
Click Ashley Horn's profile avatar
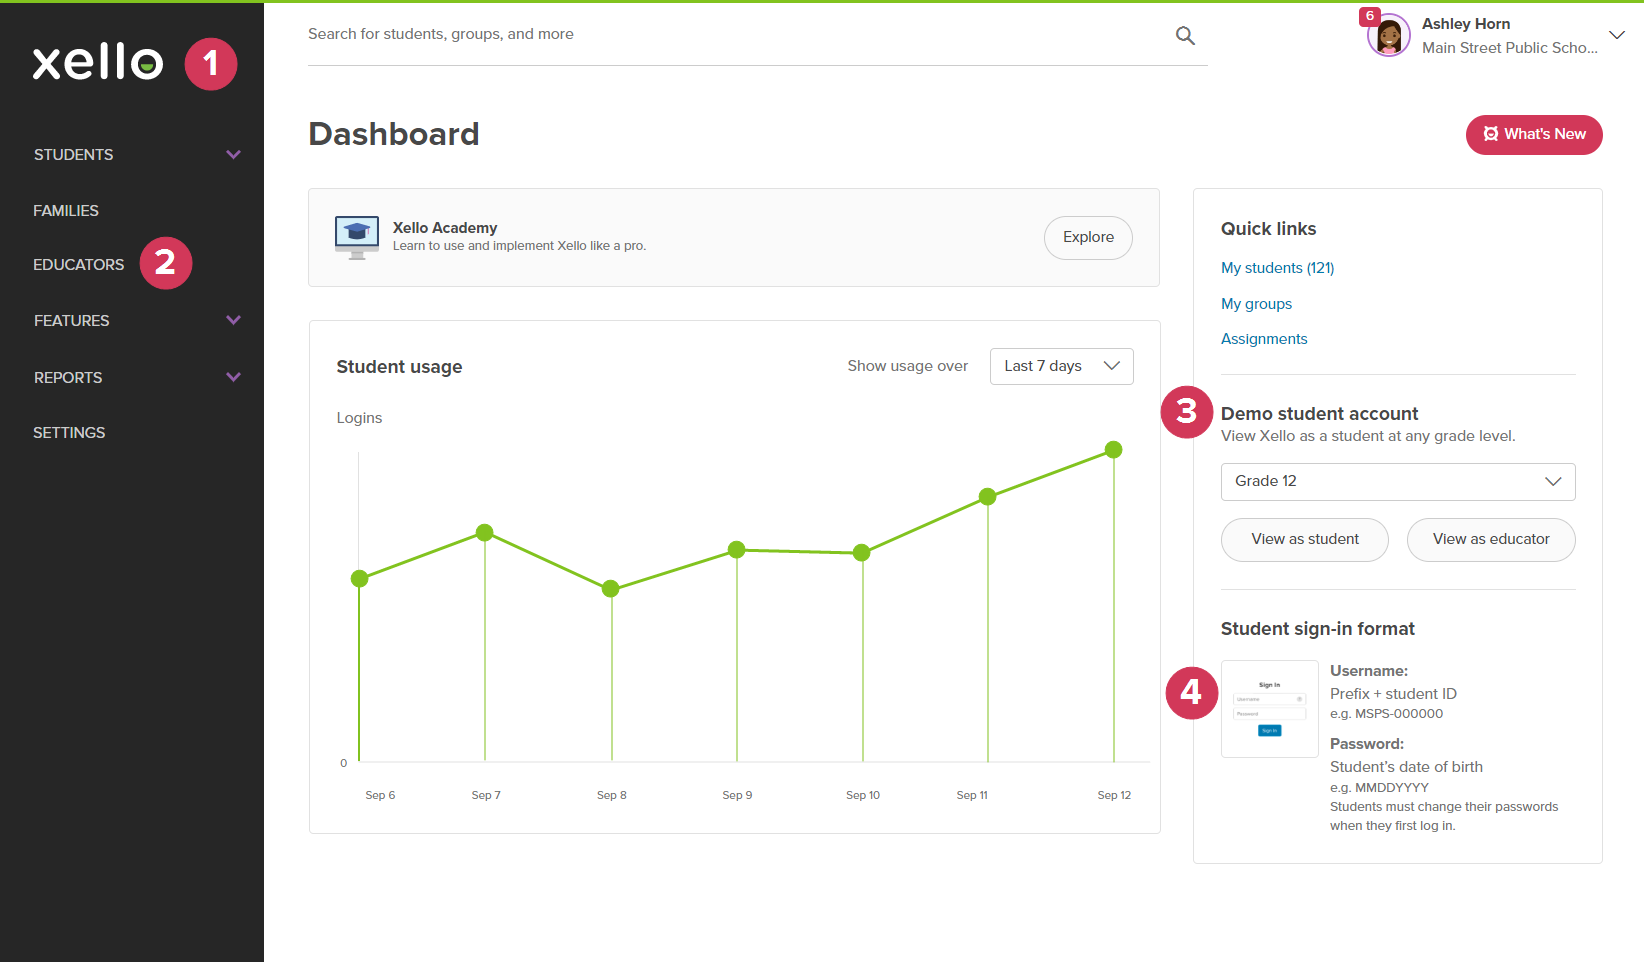[x=1388, y=35]
